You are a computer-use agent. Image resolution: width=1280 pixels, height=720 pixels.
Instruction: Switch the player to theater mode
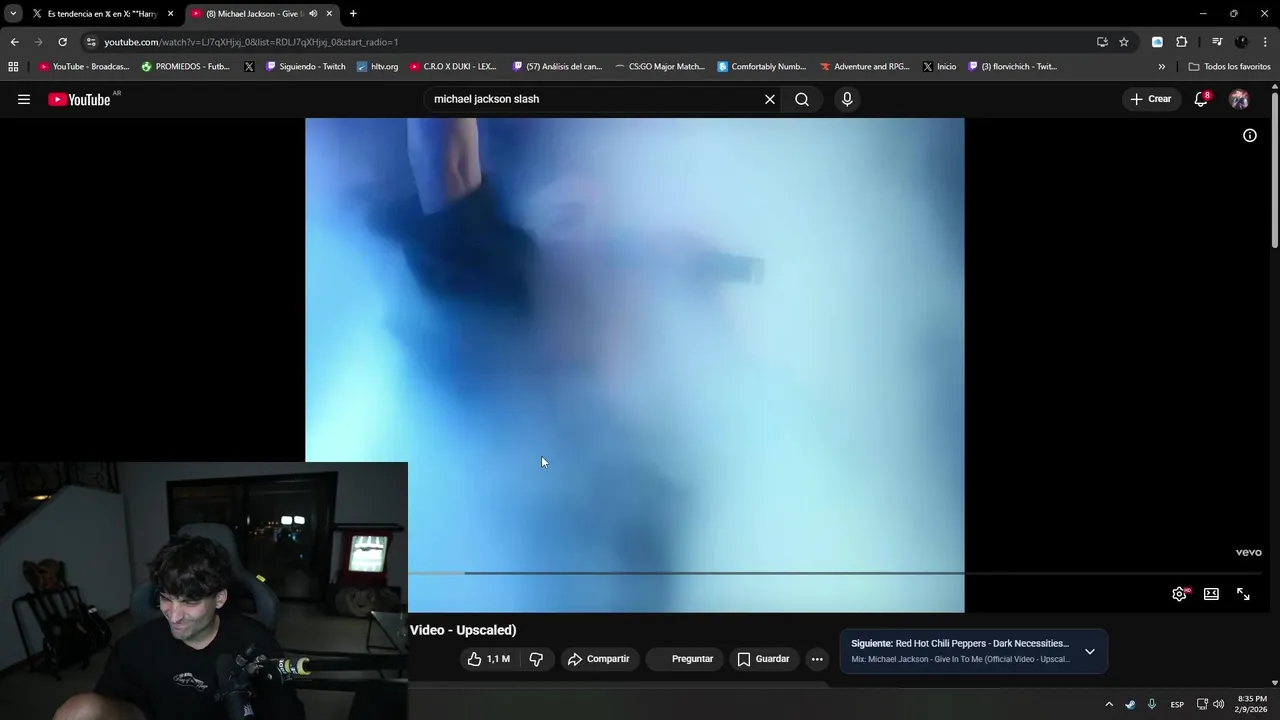coord(1211,594)
